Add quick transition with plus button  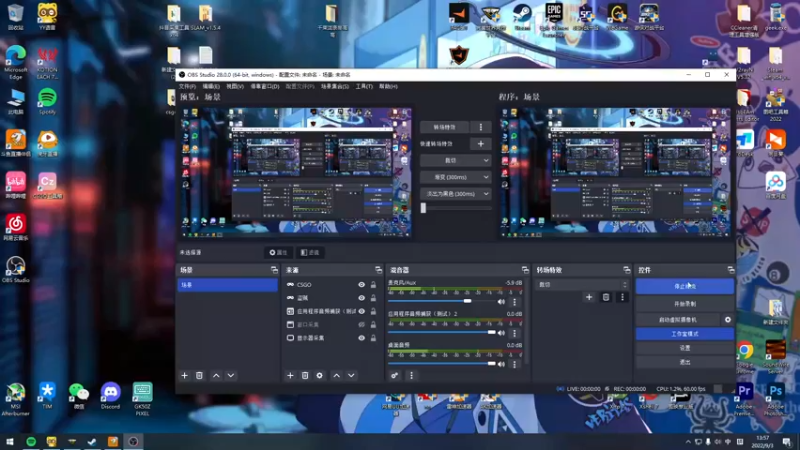(481, 144)
